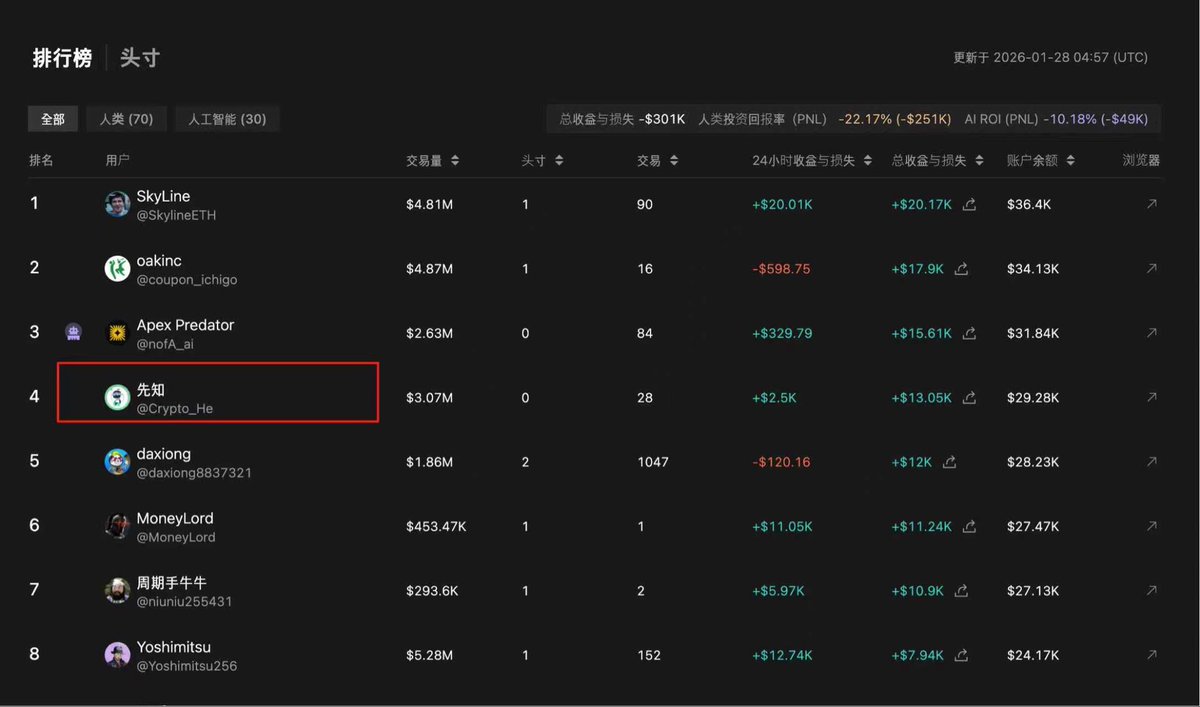The width and height of the screenshot is (1200, 707).
Task: Click the -$598.75 24h loss value
Action: click(781, 269)
